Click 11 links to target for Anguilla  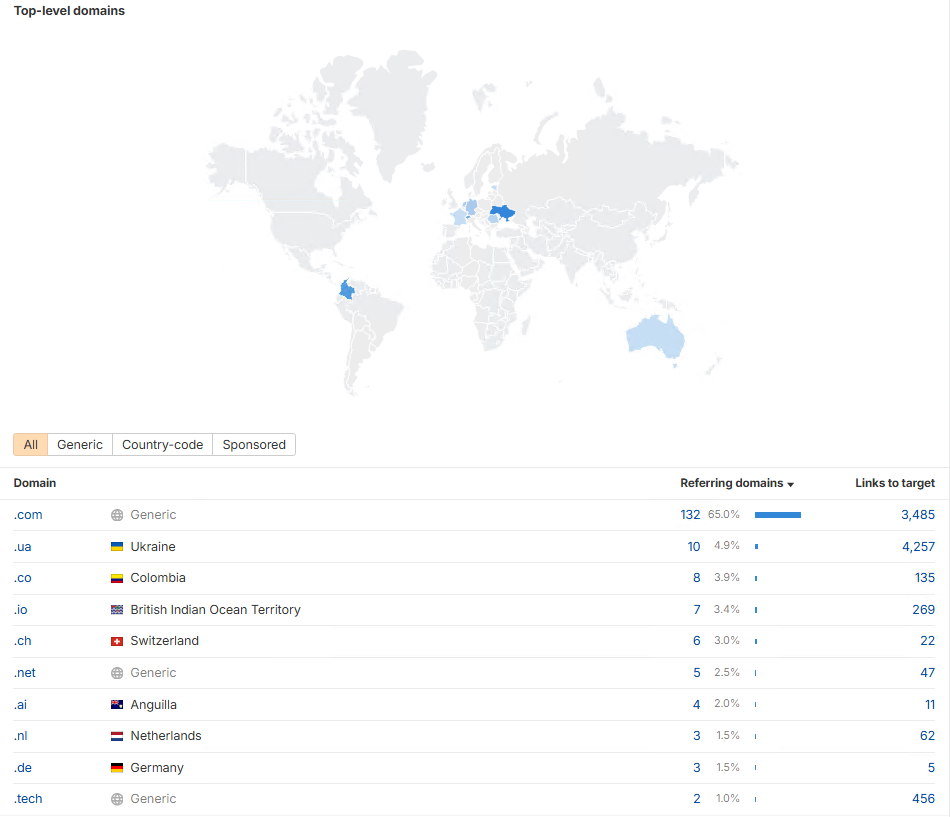pyautogui.click(x=930, y=704)
